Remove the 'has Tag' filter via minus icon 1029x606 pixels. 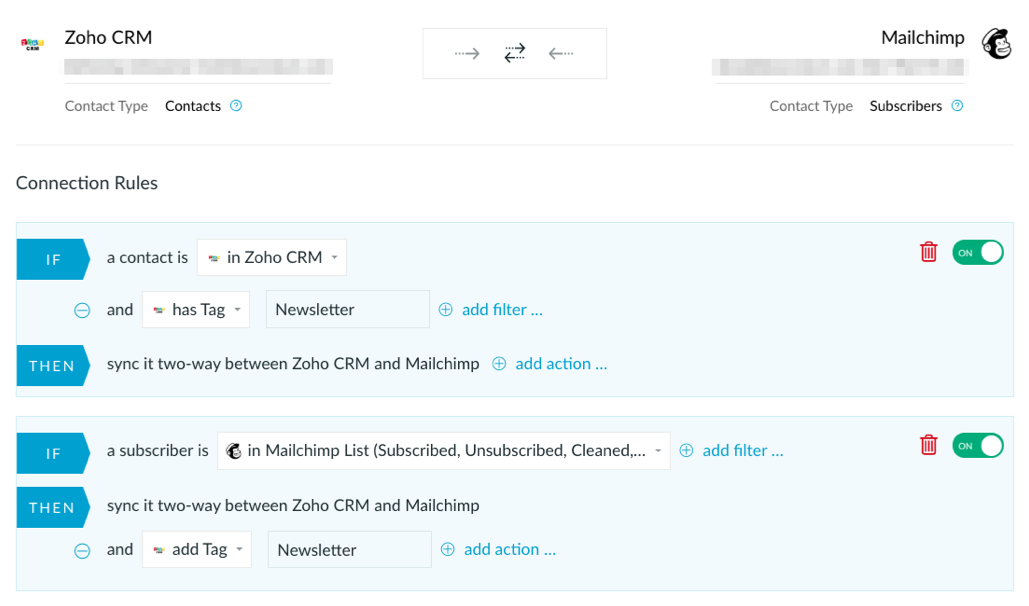pyautogui.click(x=82, y=310)
